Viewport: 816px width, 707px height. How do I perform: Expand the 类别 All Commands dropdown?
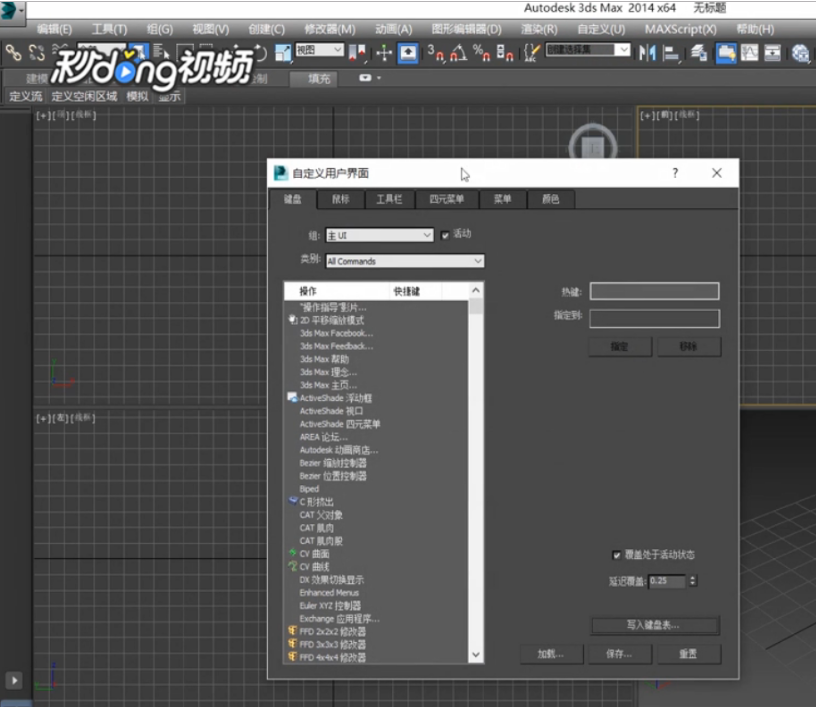click(405, 261)
